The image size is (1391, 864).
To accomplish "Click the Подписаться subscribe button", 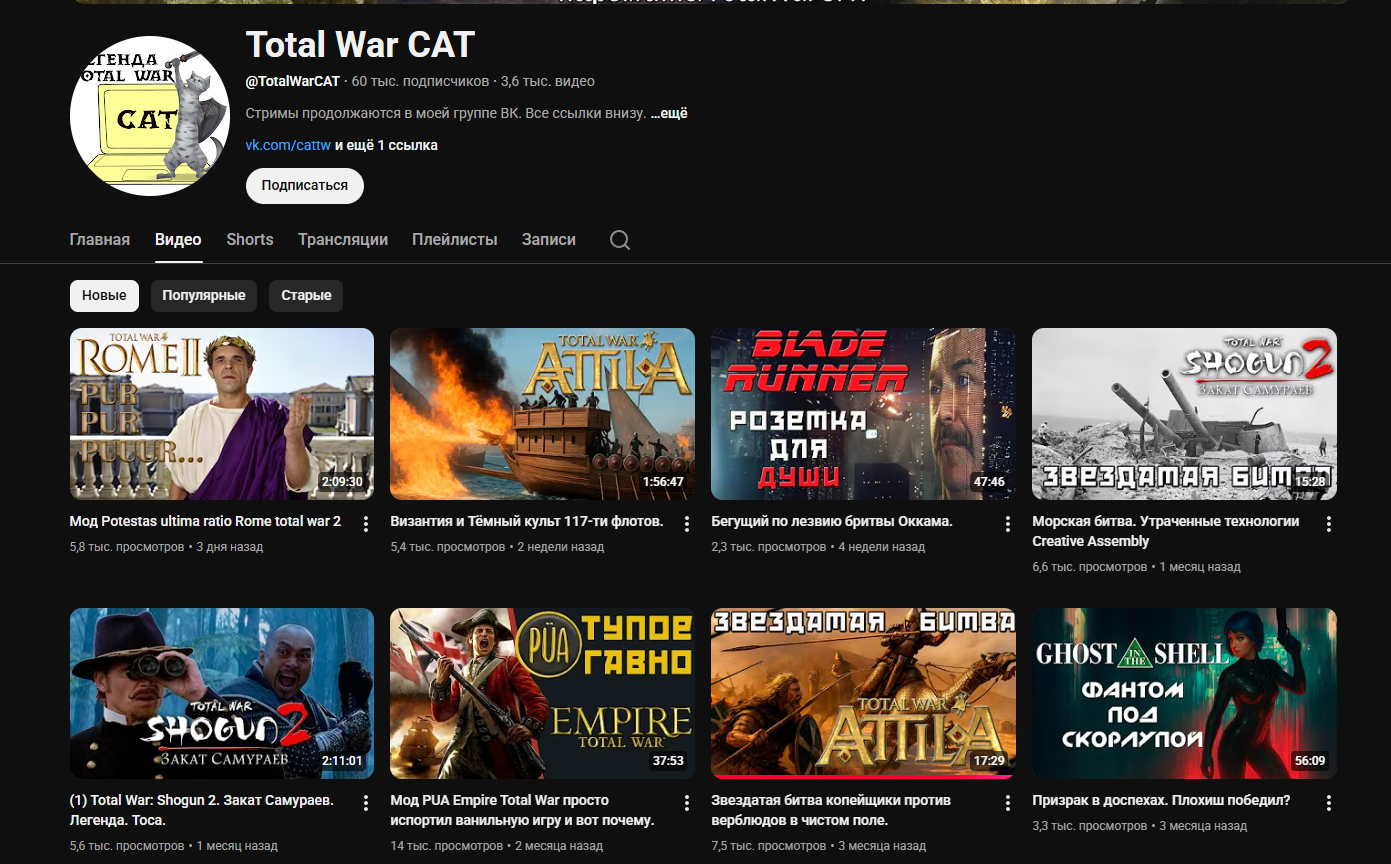I will [x=305, y=186].
